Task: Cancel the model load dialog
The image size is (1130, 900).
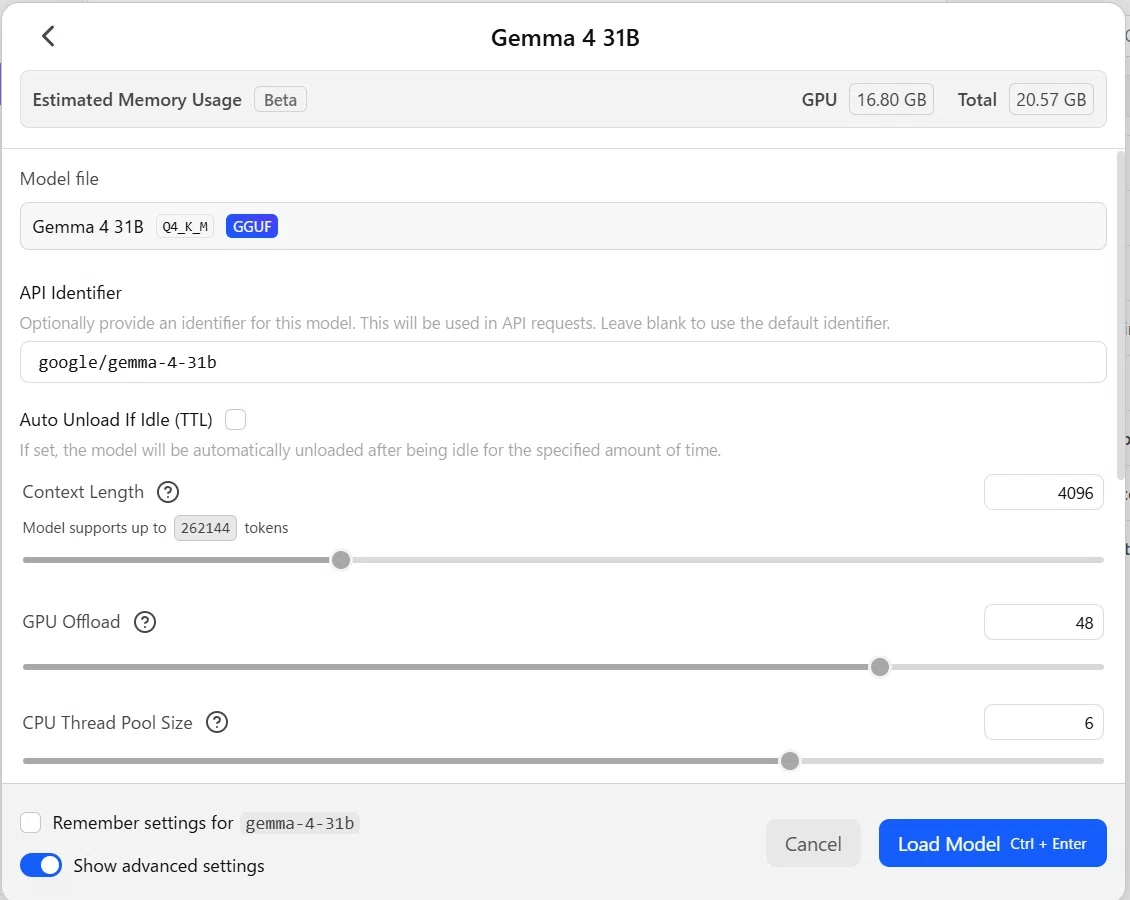Action: (x=813, y=843)
